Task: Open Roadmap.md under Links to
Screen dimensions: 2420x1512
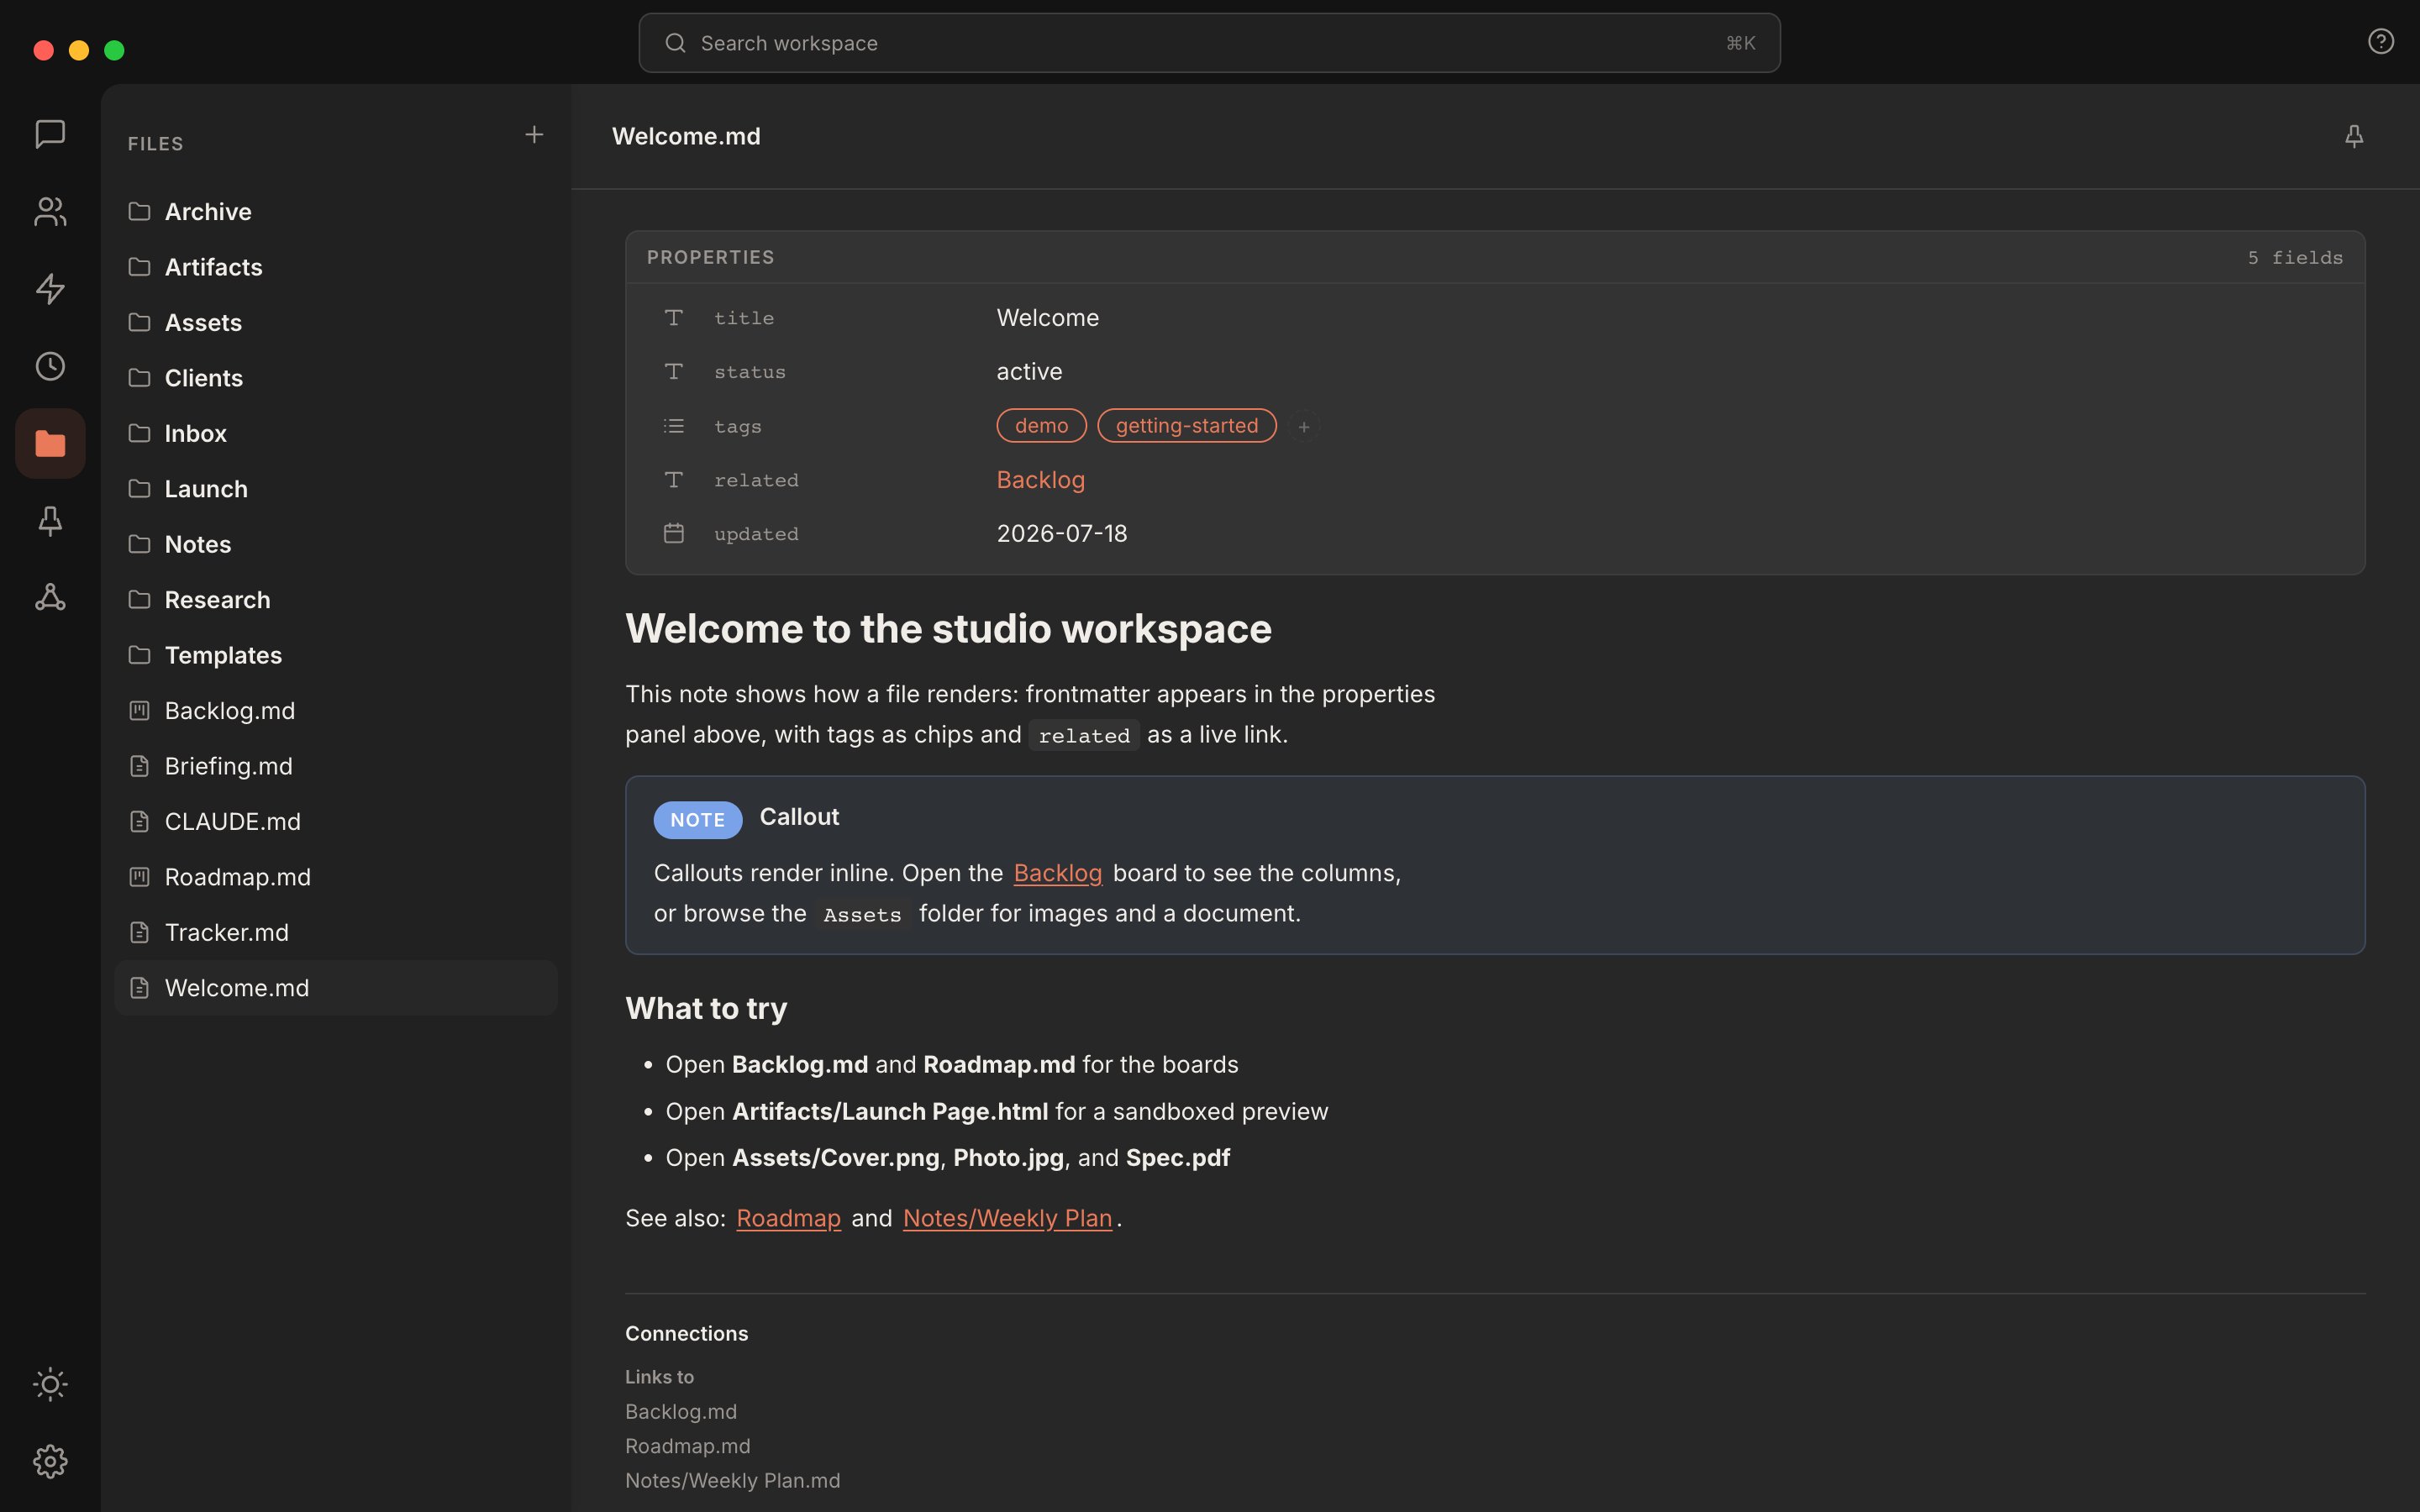Action: [x=687, y=1446]
